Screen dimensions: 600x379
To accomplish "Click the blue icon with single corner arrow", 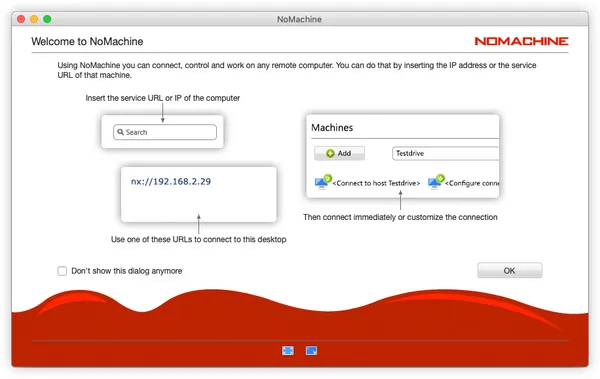I will pyautogui.click(x=311, y=350).
